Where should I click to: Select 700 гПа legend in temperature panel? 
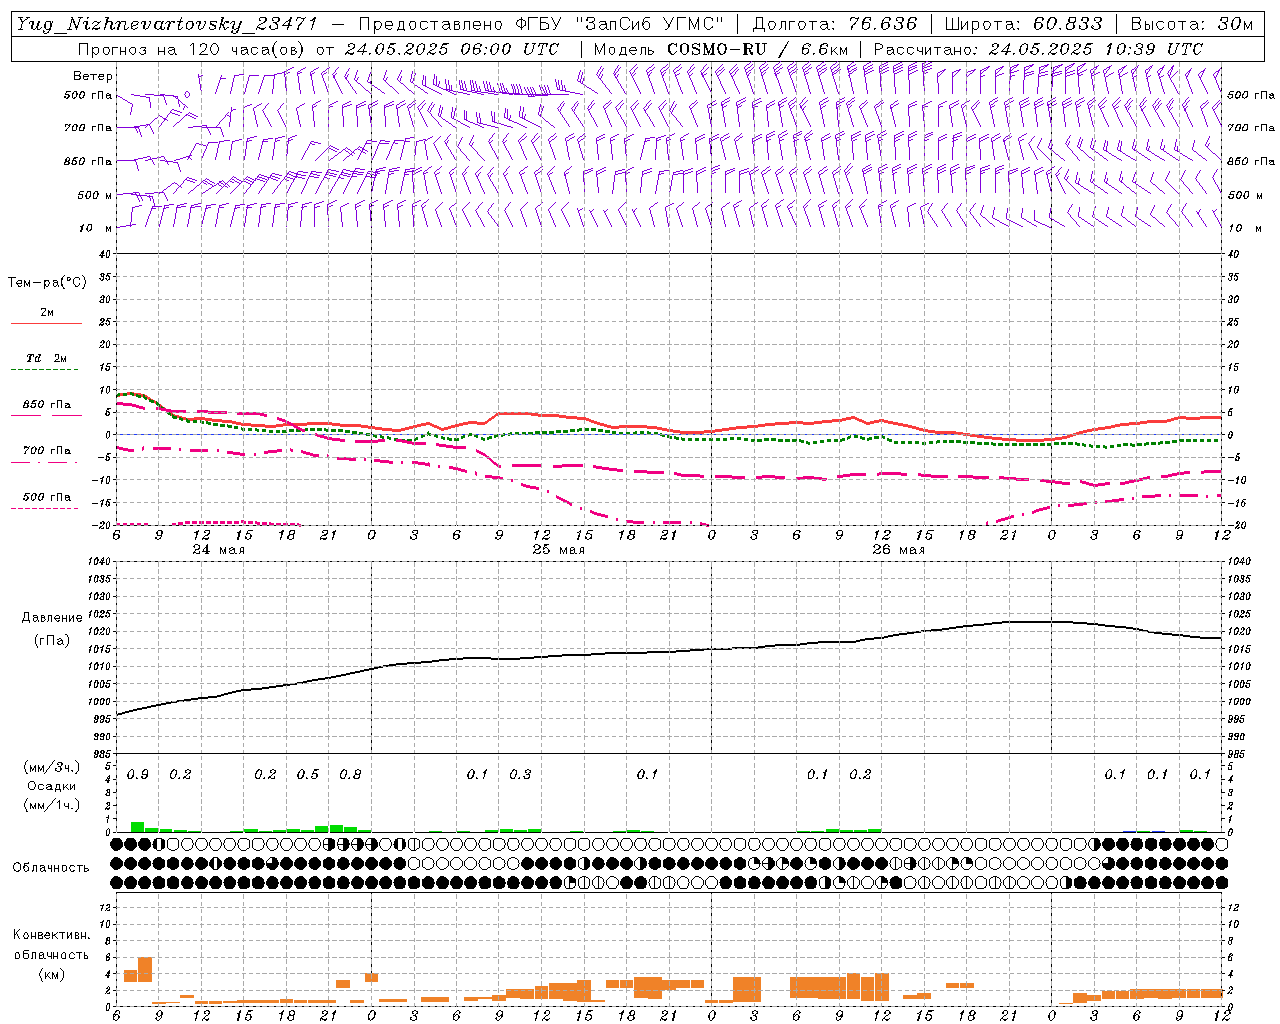click(x=47, y=451)
